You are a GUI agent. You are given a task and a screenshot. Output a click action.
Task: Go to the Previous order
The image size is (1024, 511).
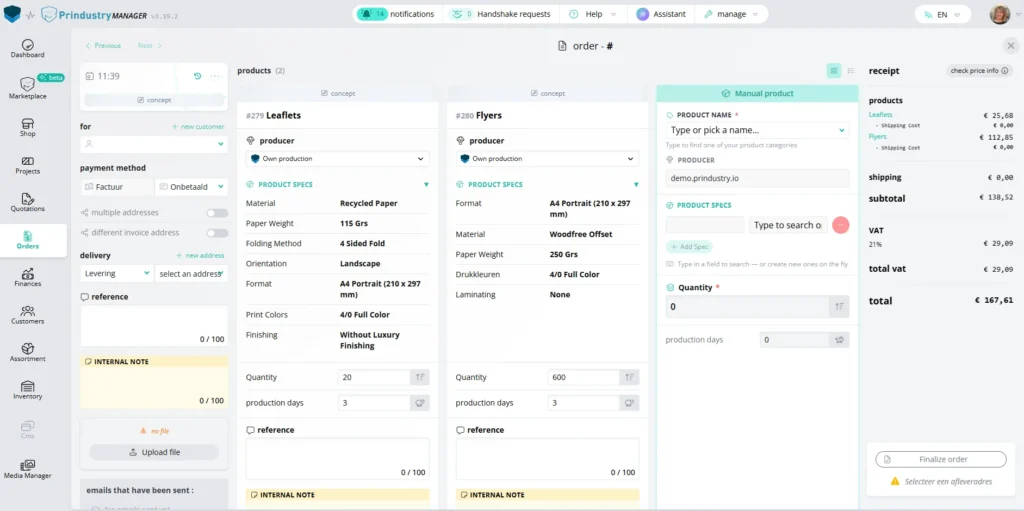pyautogui.click(x=103, y=46)
